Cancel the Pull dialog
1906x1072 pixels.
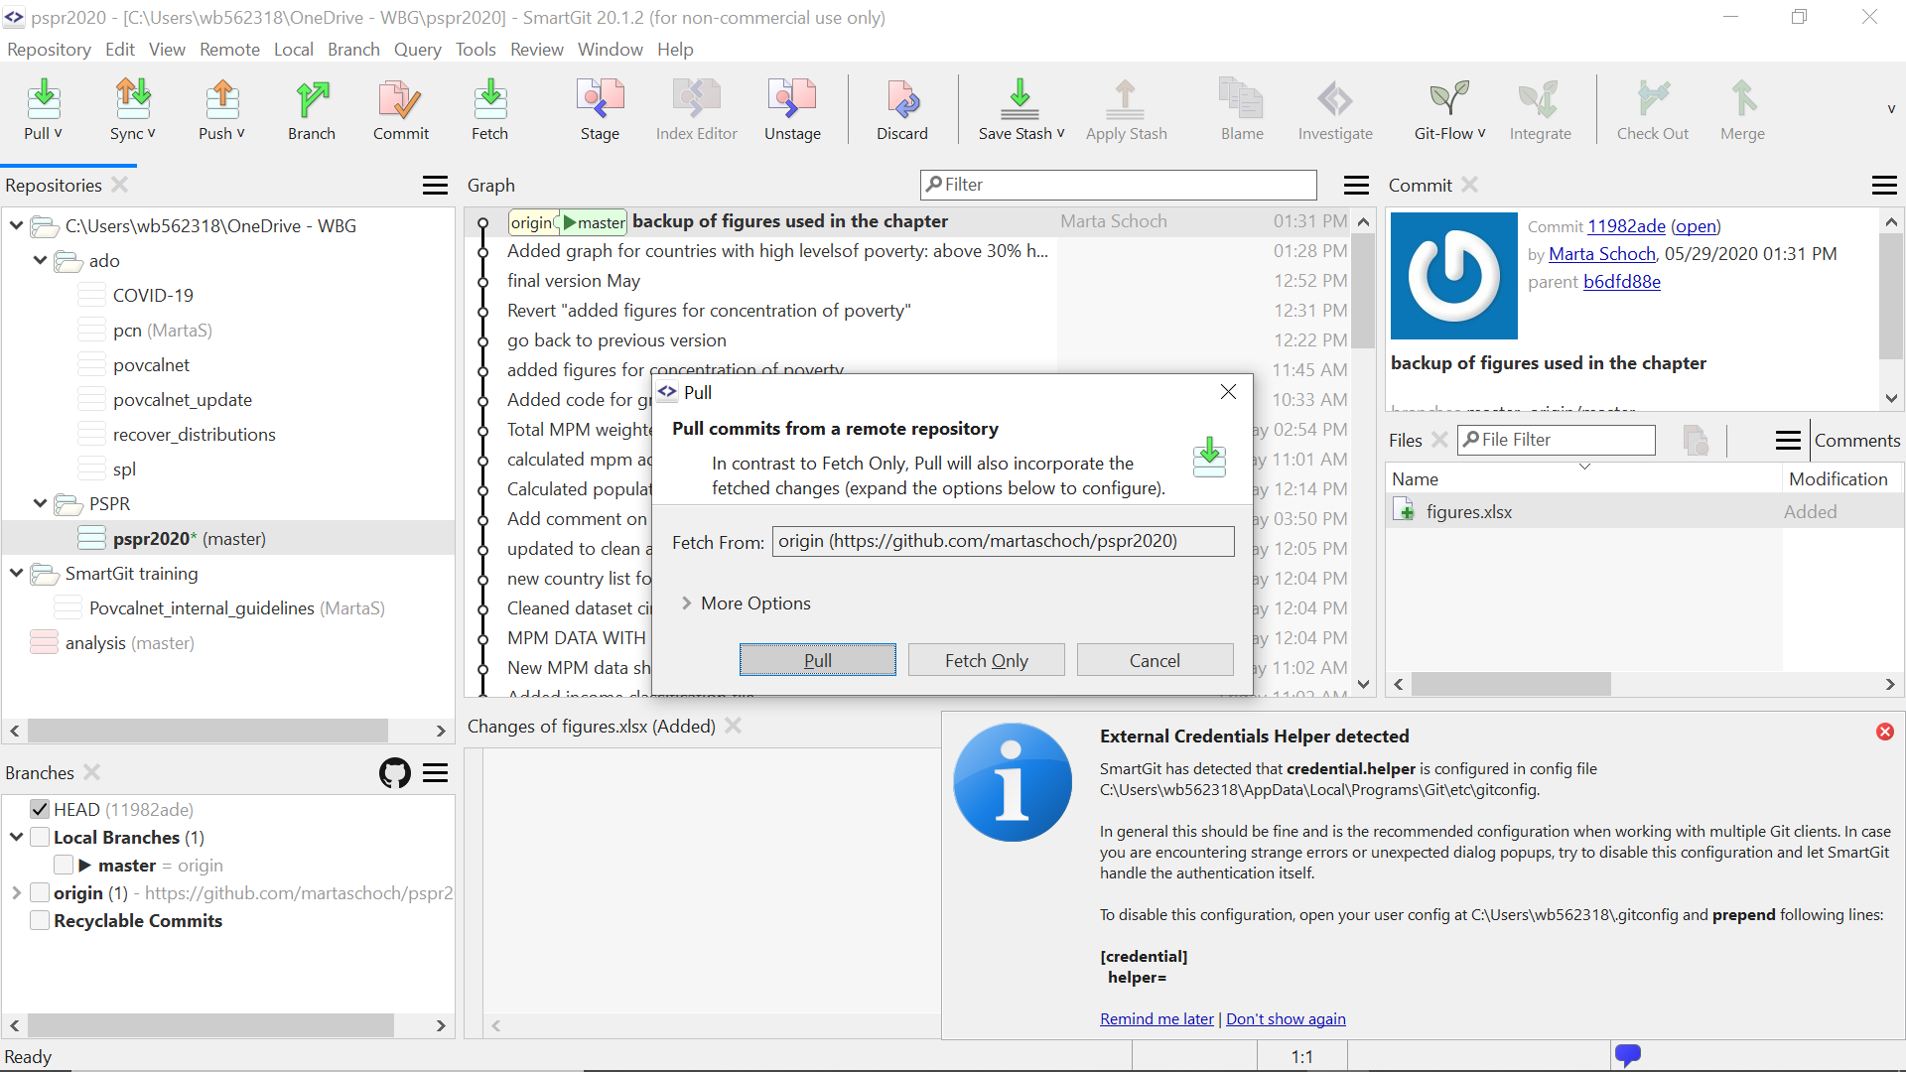[x=1155, y=660]
